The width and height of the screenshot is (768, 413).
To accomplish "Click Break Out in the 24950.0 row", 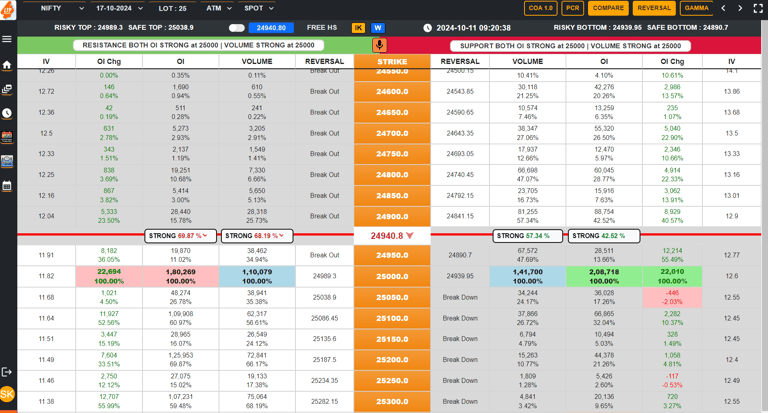I will (x=325, y=255).
